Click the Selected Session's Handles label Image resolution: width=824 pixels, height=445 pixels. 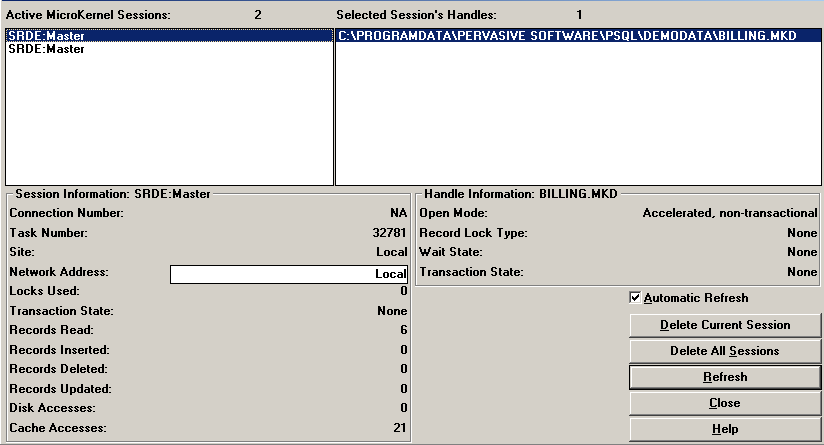point(416,15)
